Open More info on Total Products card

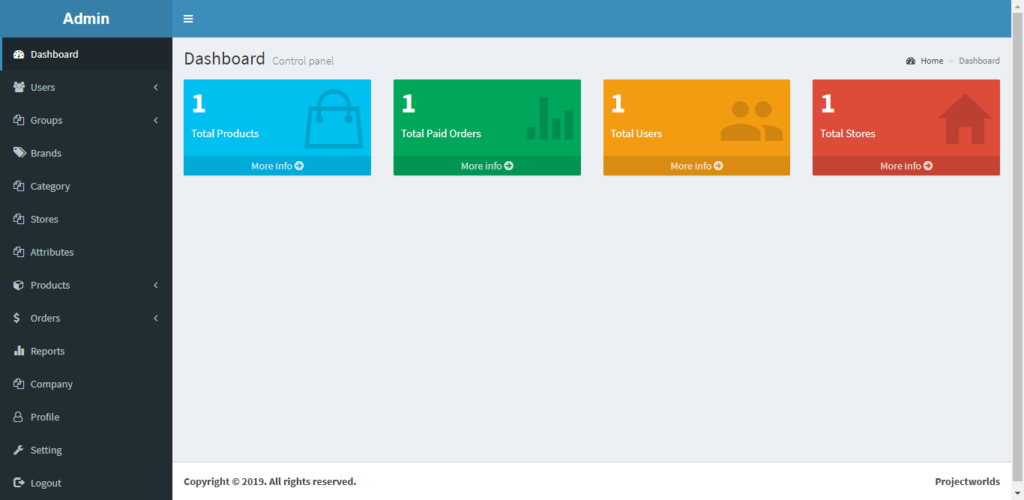(x=277, y=166)
